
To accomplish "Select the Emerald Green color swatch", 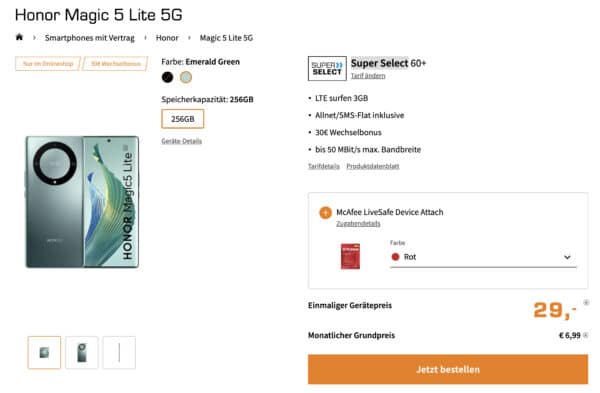I will coord(186,77).
